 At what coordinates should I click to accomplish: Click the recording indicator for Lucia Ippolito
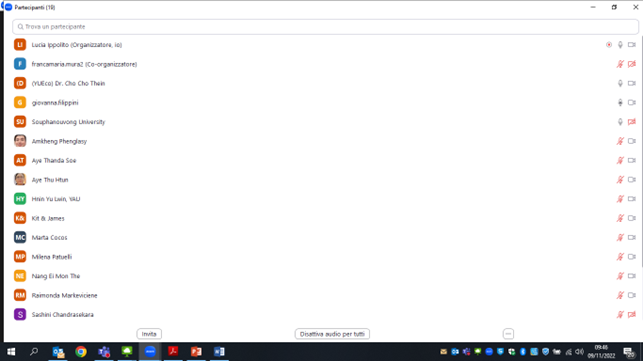pyautogui.click(x=609, y=45)
